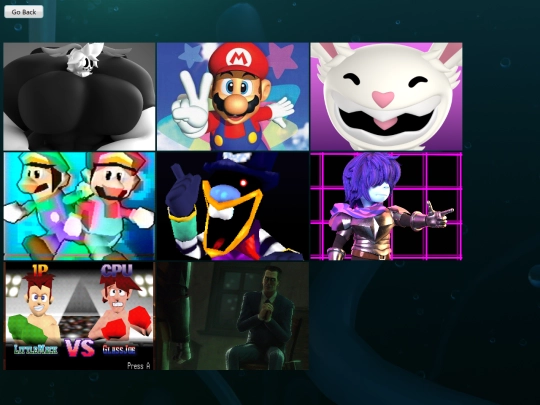This screenshot has width=540, height=405.
Task: Choose the glitchy Luigi and Mario thumbnail
Action: click(x=79, y=206)
